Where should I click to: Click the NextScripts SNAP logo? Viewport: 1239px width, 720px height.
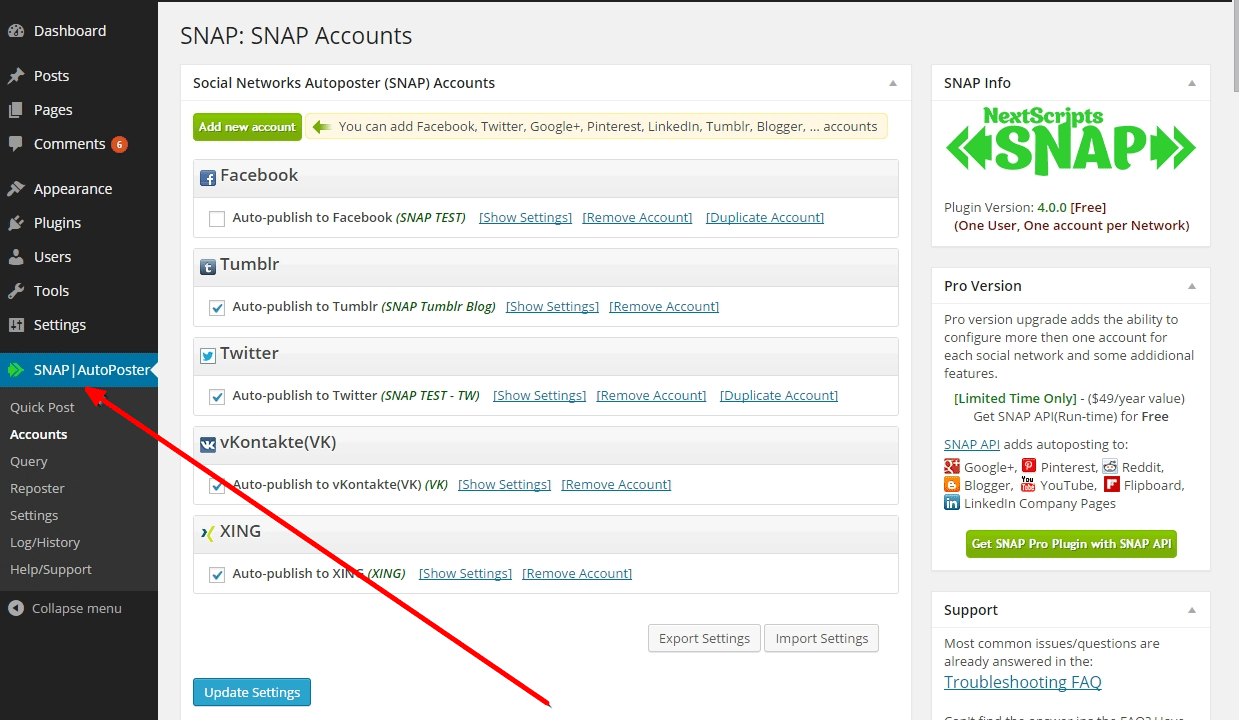1070,140
